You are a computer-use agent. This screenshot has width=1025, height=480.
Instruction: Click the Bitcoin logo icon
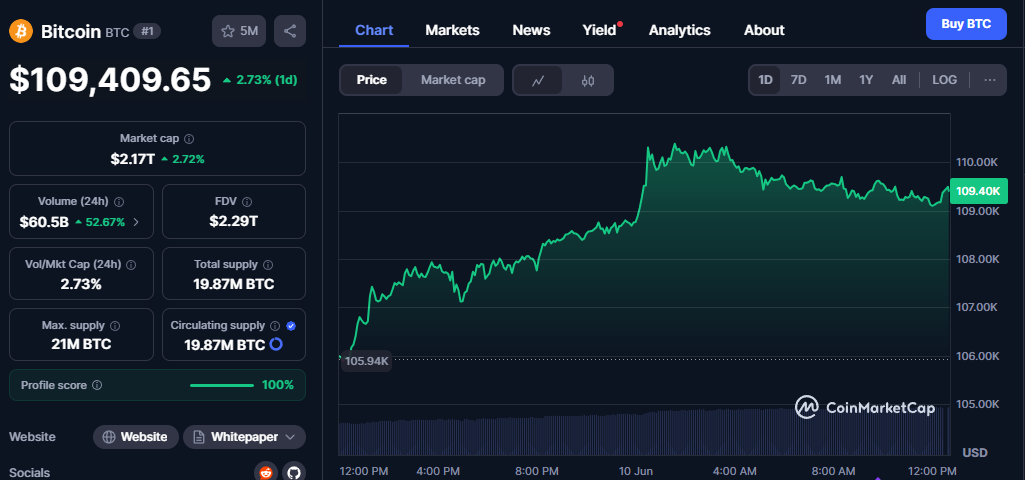tap(21, 31)
